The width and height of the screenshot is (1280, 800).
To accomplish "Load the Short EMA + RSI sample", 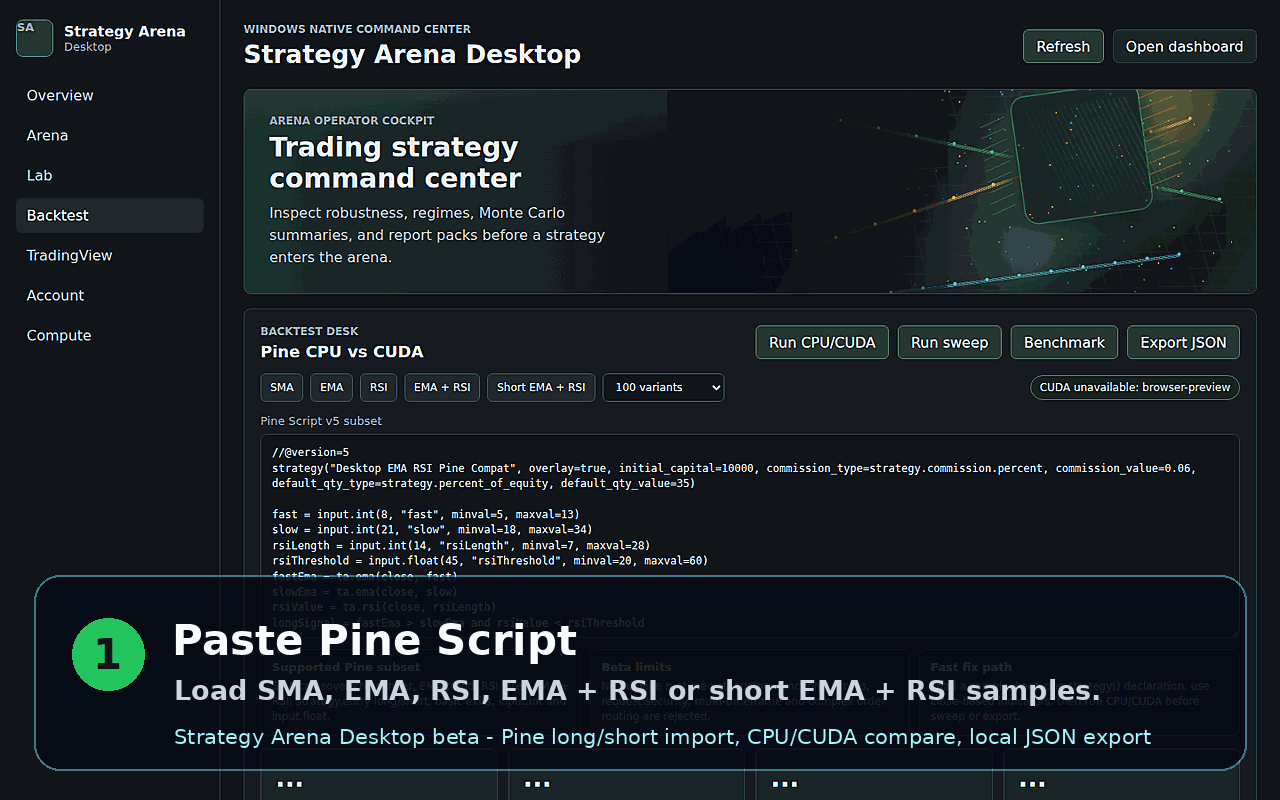I will (x=541, y=387).
